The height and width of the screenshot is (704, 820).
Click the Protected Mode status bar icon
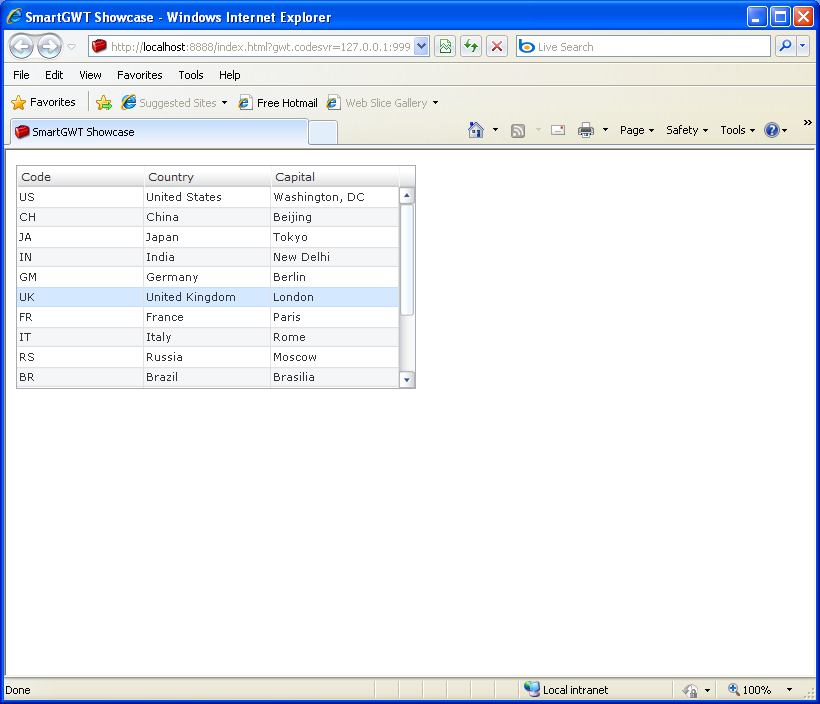tap(690, 690)
